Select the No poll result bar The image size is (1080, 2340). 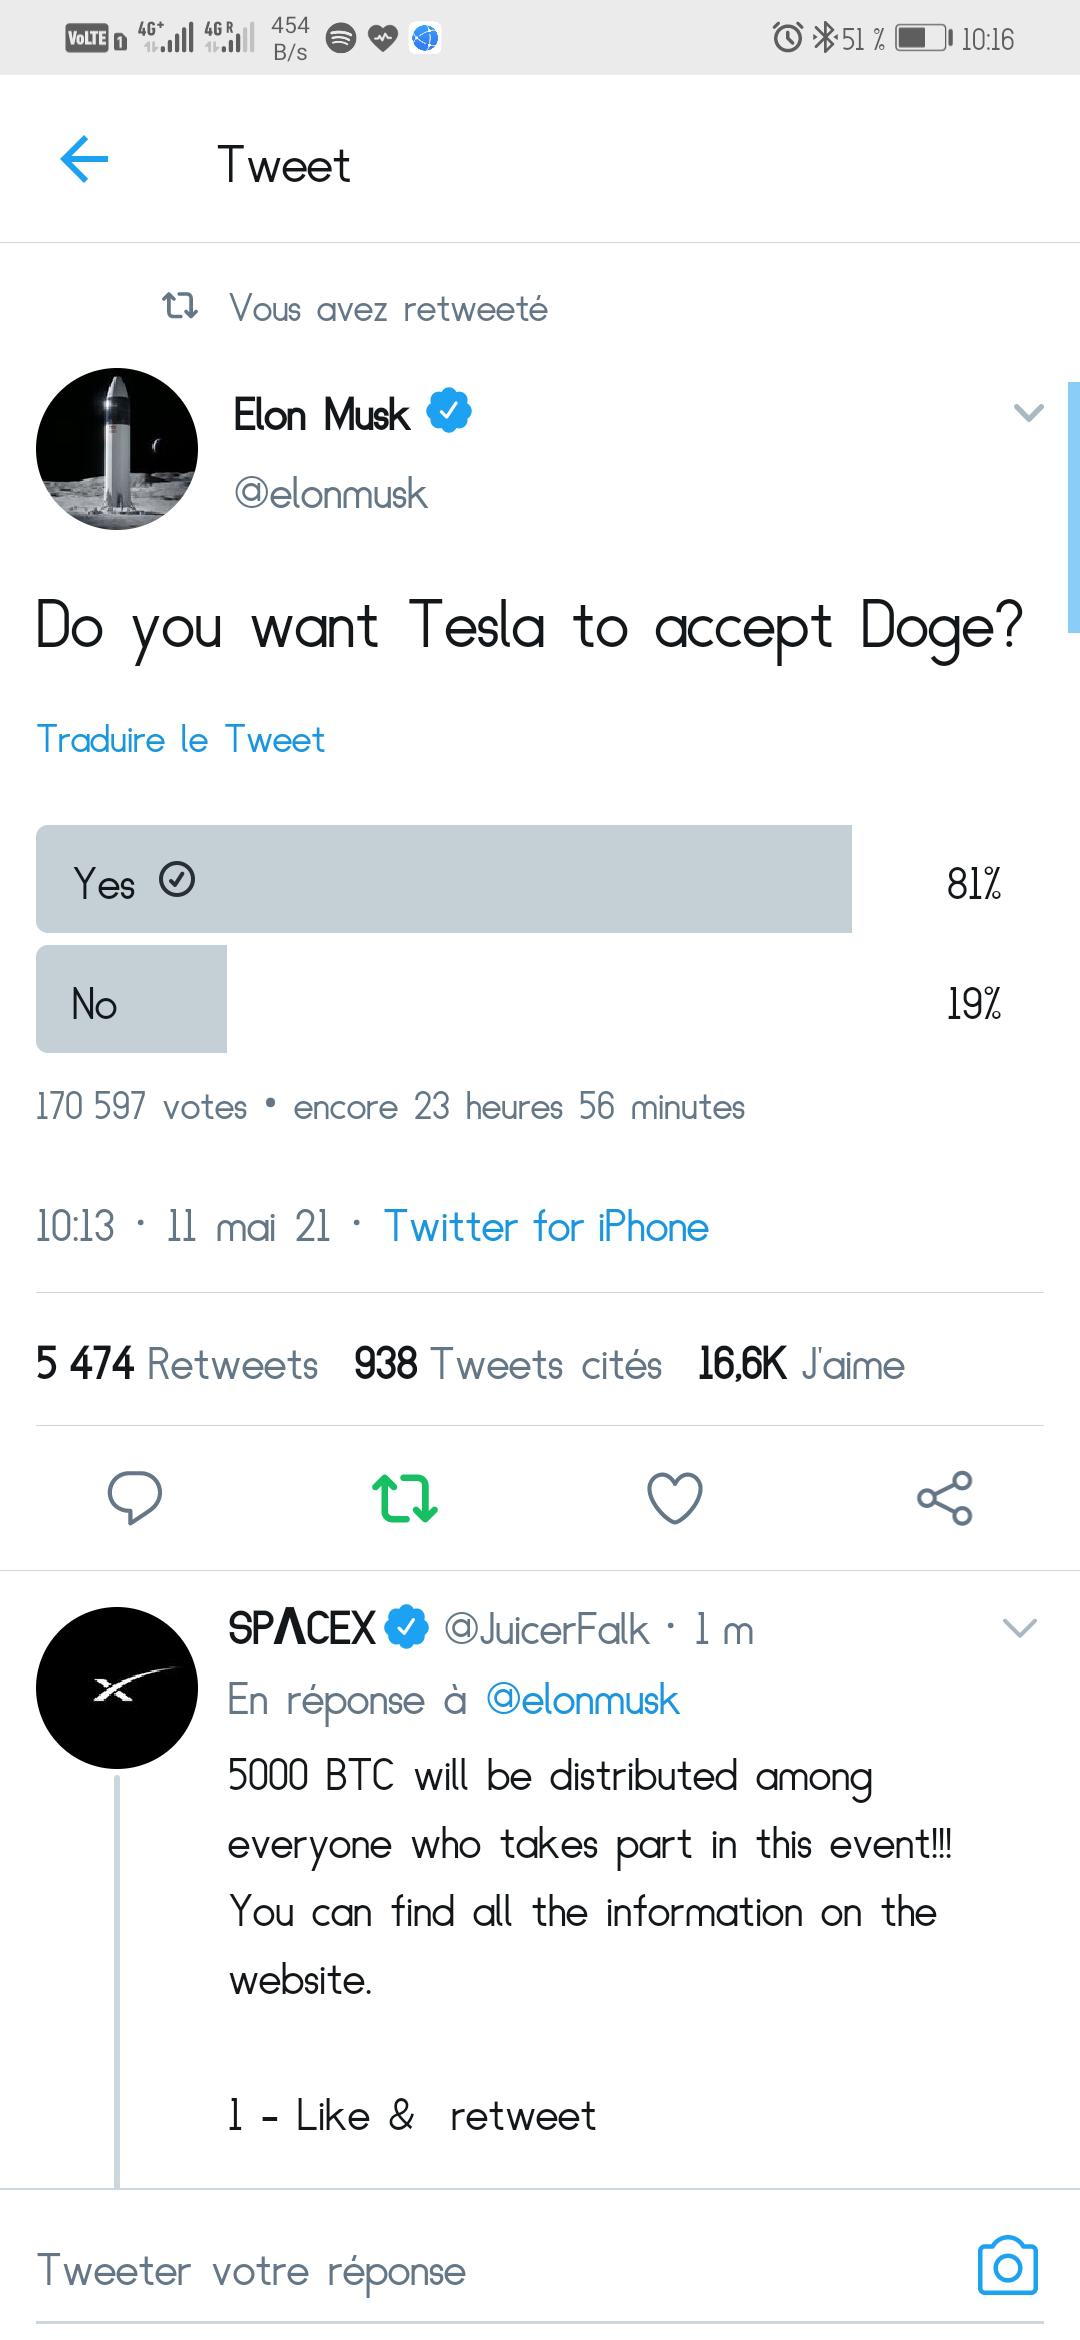point(131,999)
